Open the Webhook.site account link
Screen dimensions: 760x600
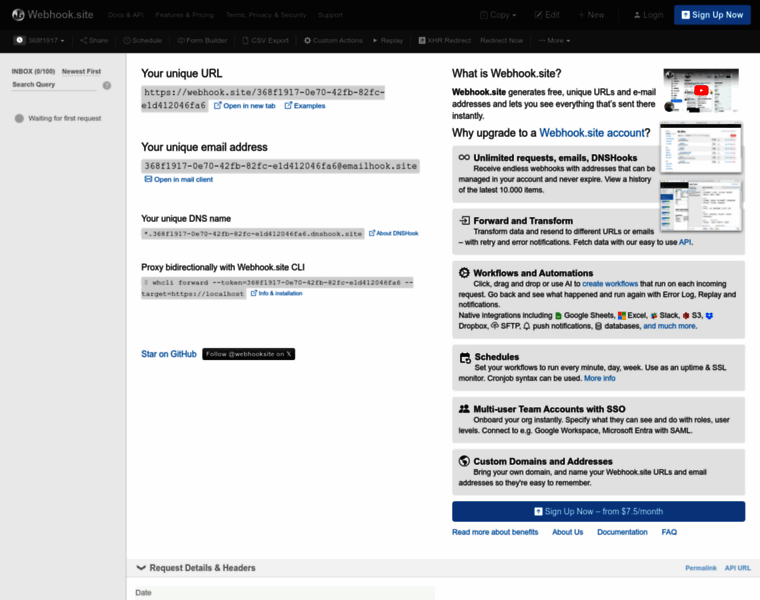(592, 133)
